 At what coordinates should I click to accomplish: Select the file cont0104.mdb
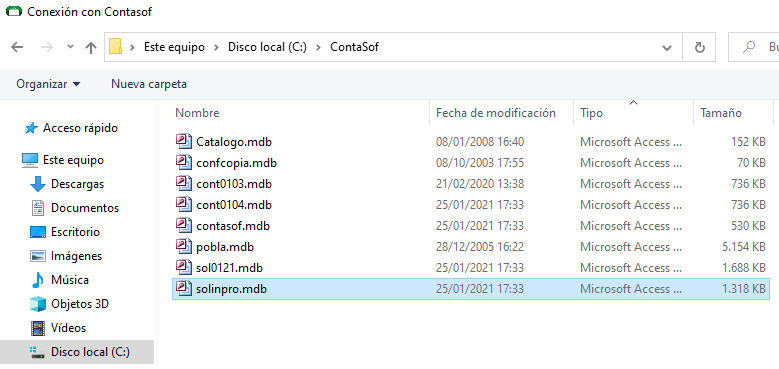pos(234,205)
